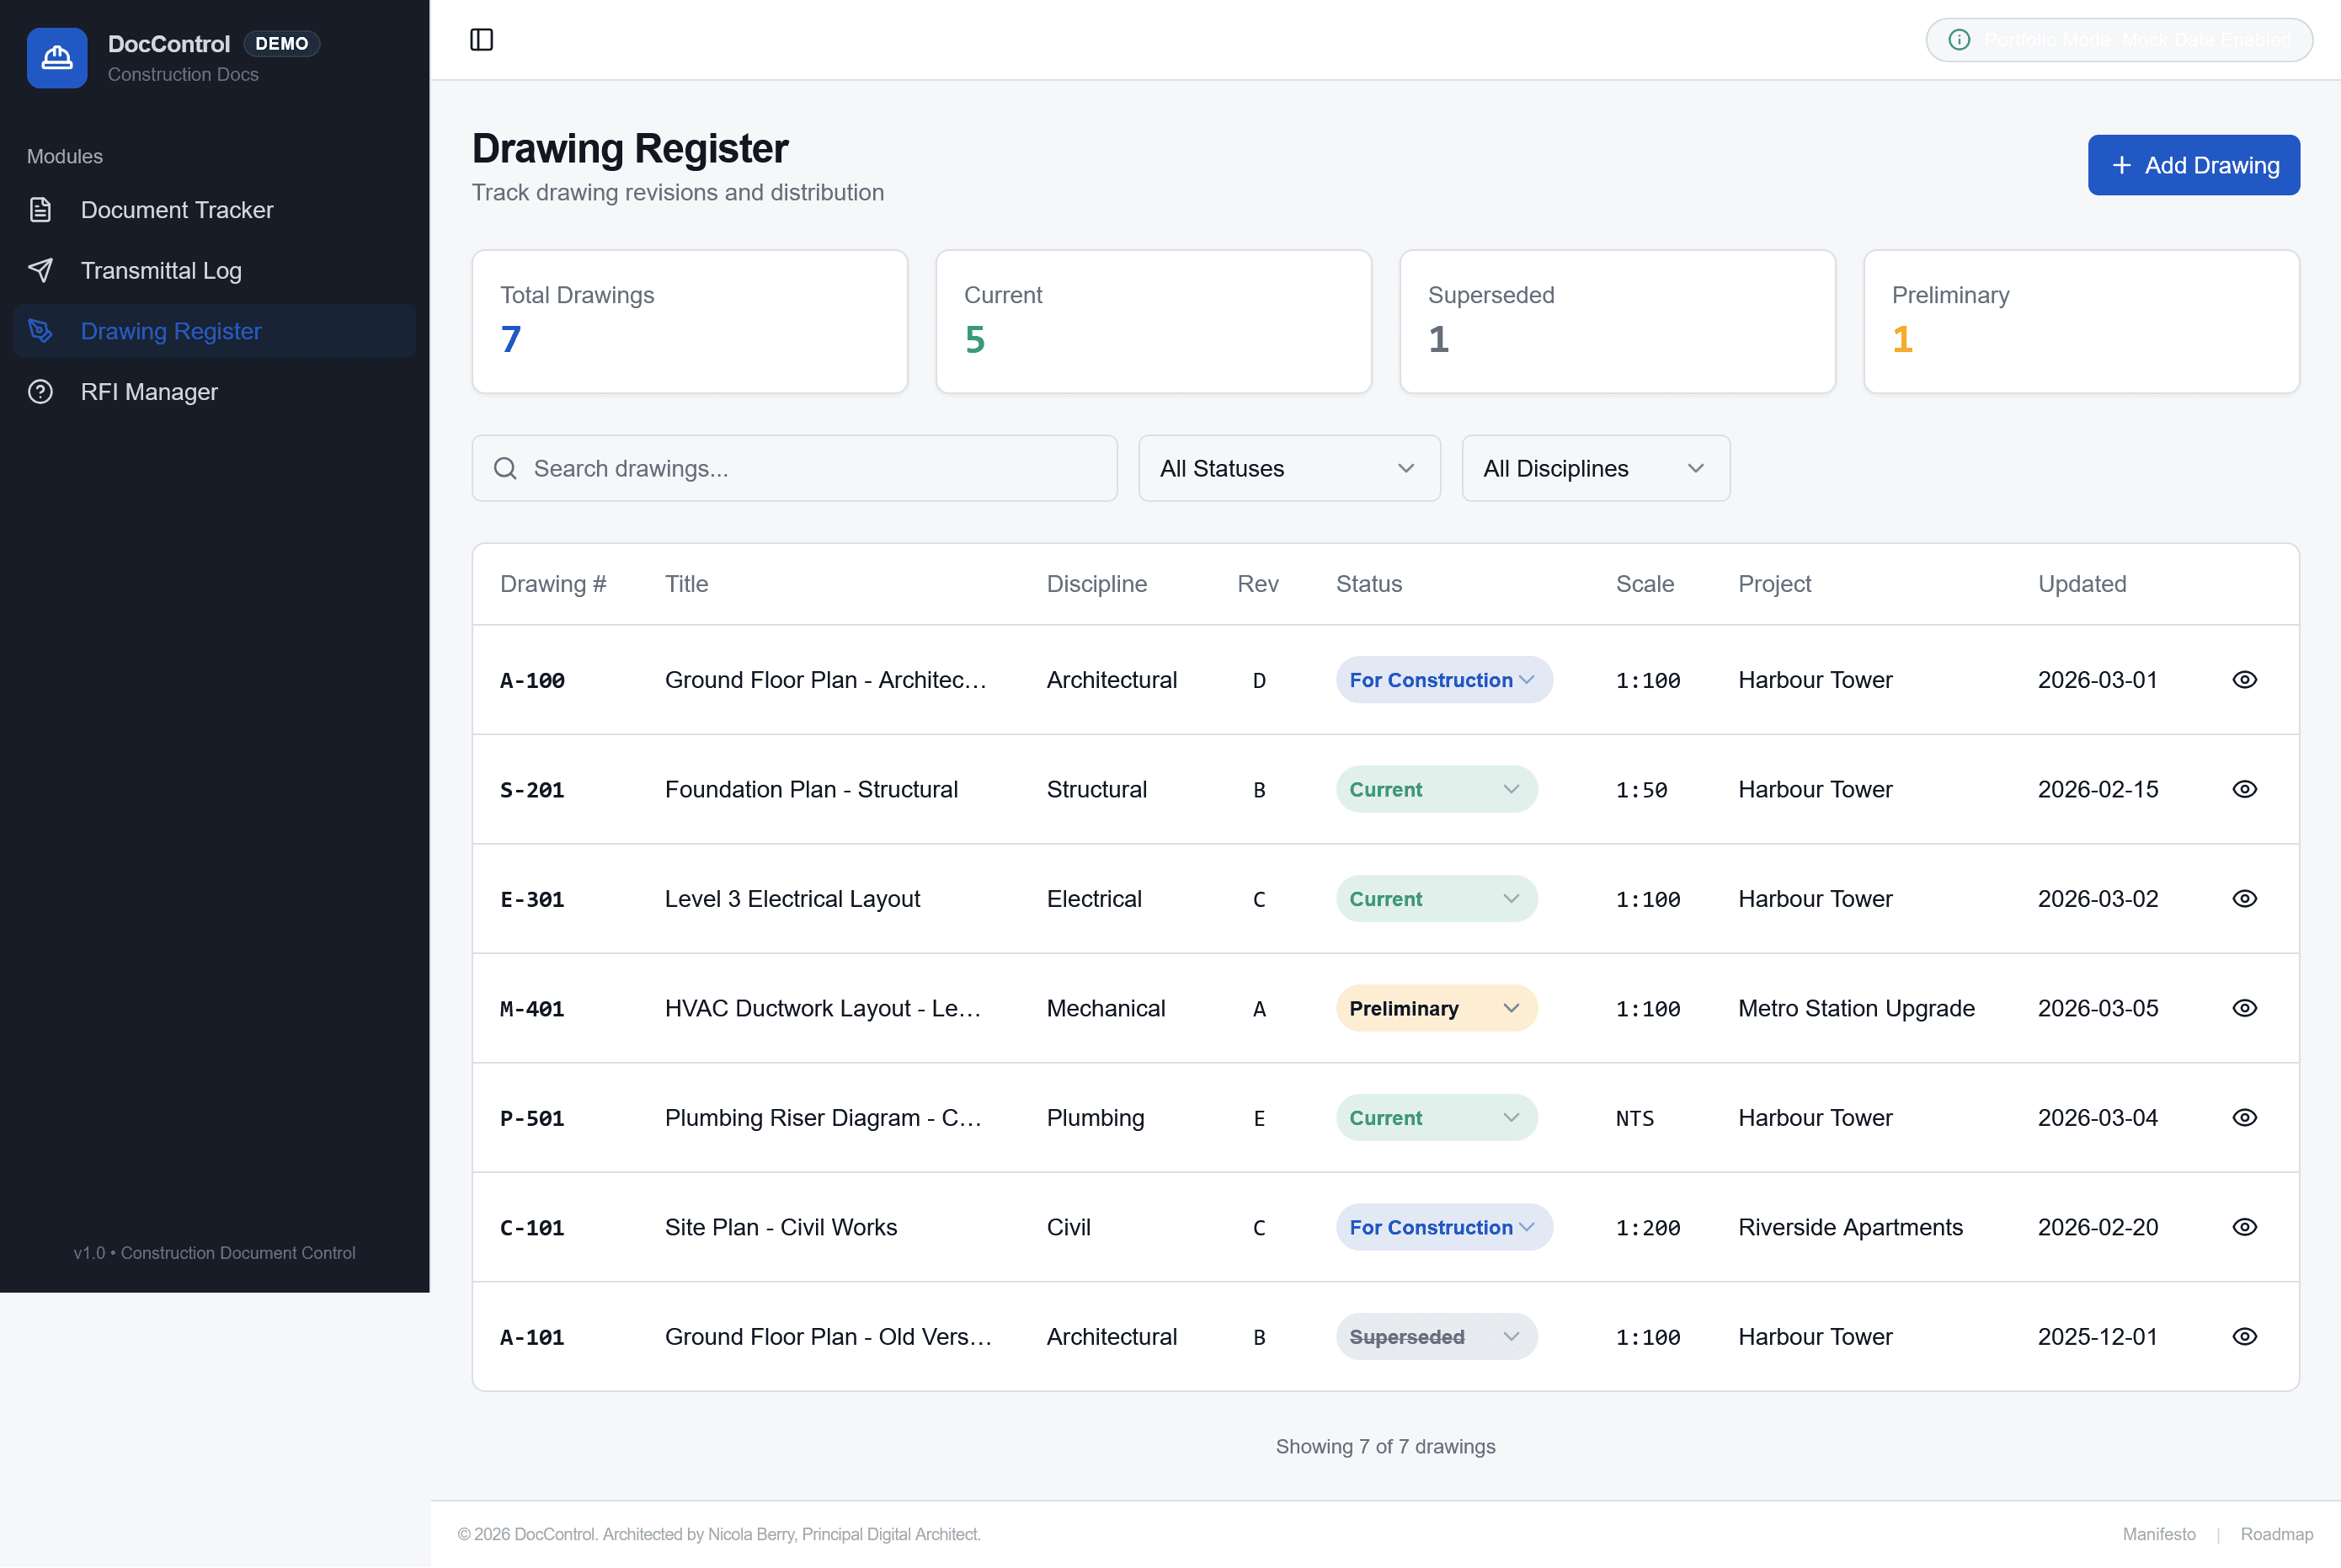Click the Drawing Register pen icon
2341x1568 pixels.
click(41, 331)
